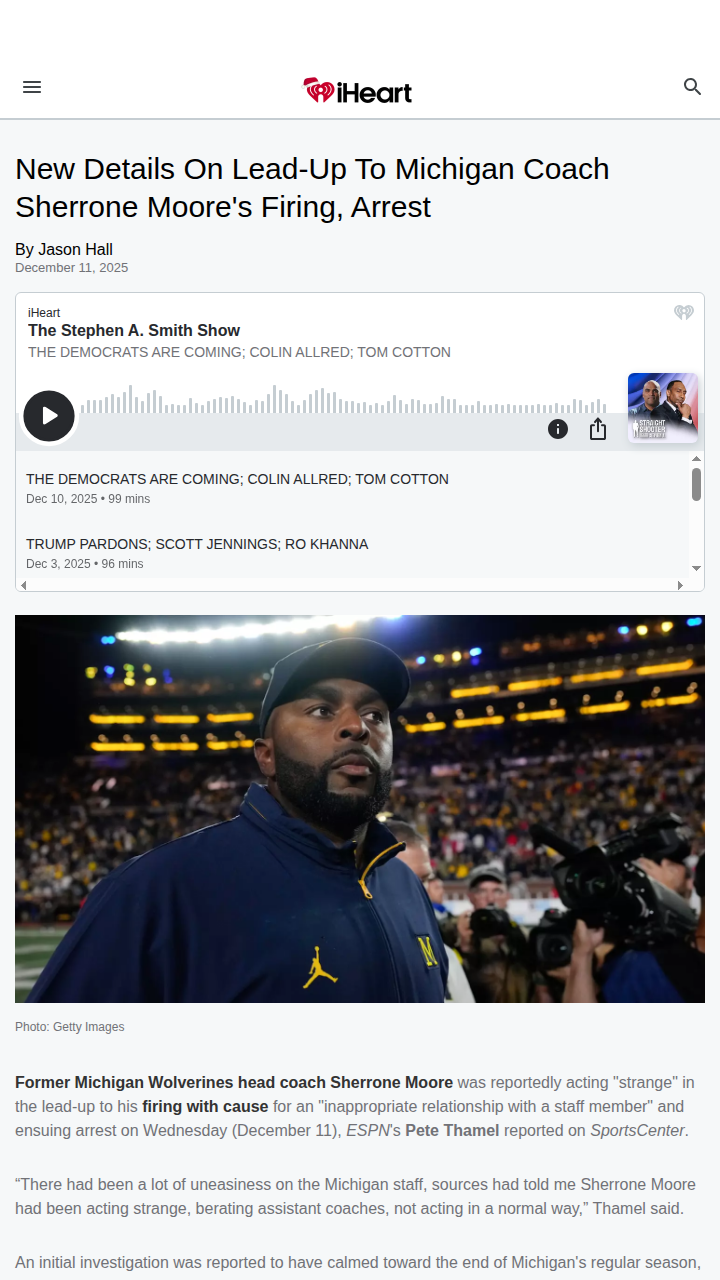Screen dimensions: 720x1280
Task: Follow the Former Michigan Wolverines head coach link
Action: point(234,1082)
